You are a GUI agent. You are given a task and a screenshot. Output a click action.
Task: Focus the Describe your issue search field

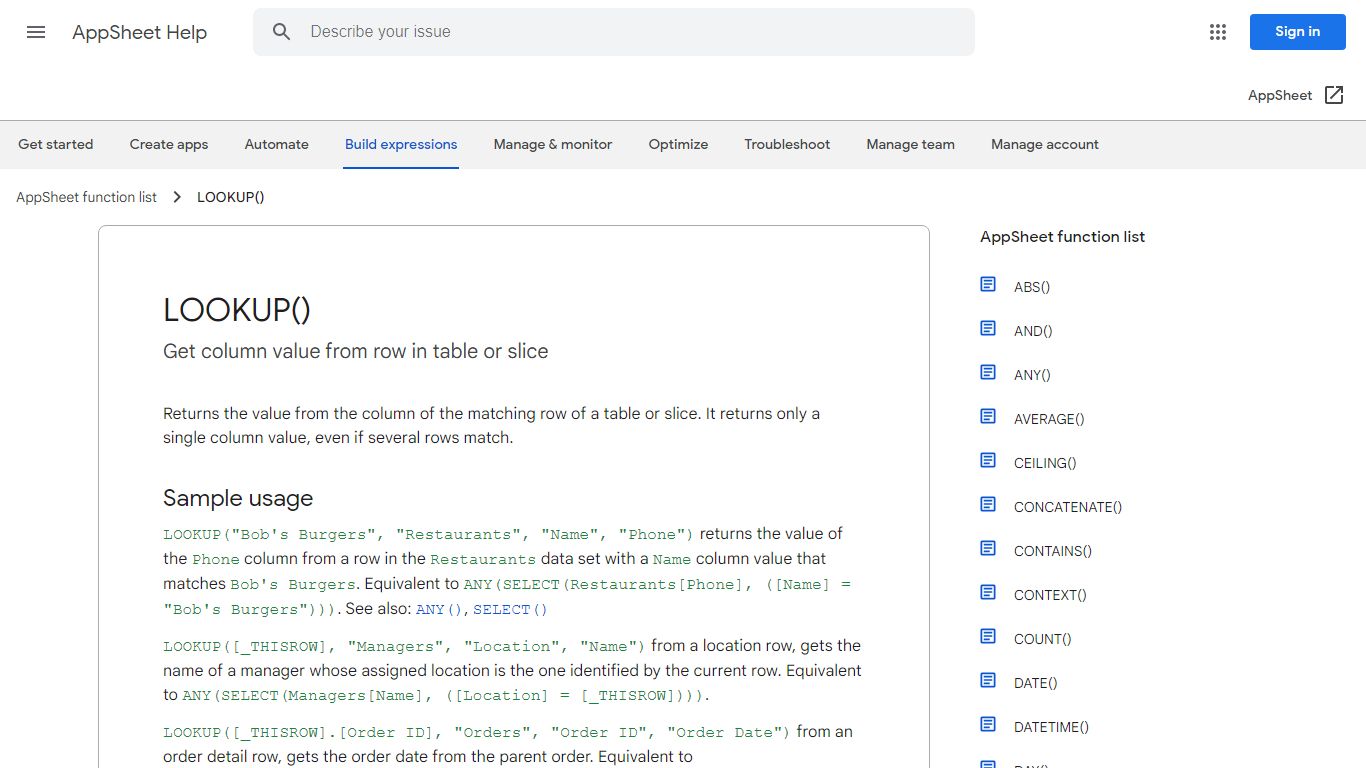coord(614,32)
